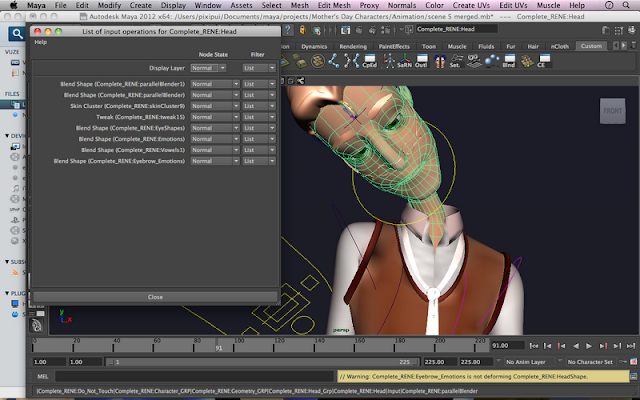
Task: Click the blue spheres shelf icon
Action: 491,61
